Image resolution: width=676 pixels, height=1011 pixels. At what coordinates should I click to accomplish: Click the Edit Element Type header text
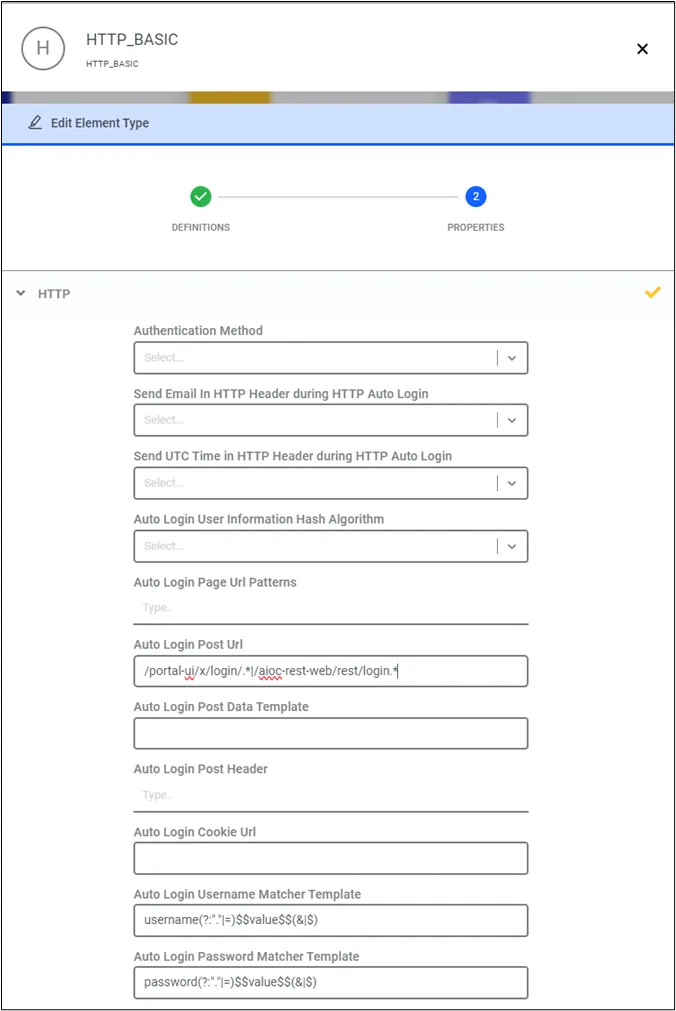[100, 123]
